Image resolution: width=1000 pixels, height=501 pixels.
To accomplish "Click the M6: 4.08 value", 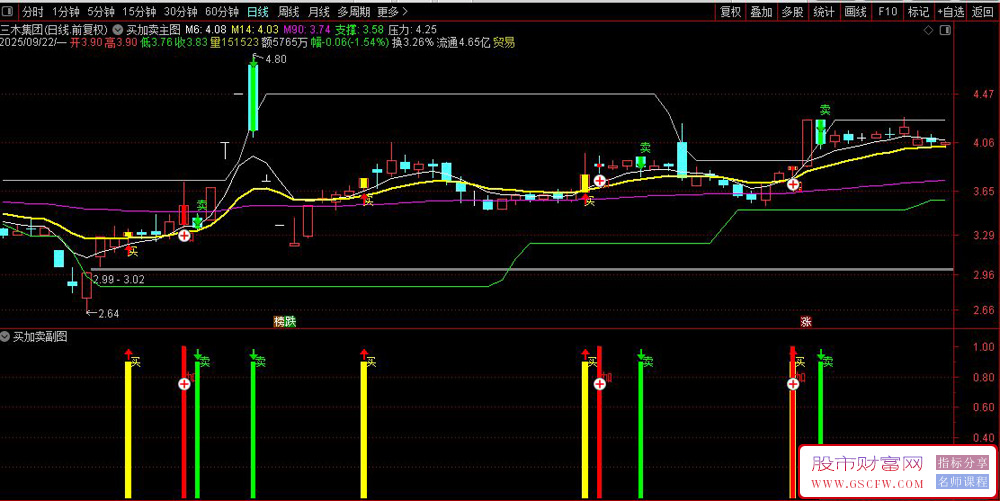I will pos(205,29).
